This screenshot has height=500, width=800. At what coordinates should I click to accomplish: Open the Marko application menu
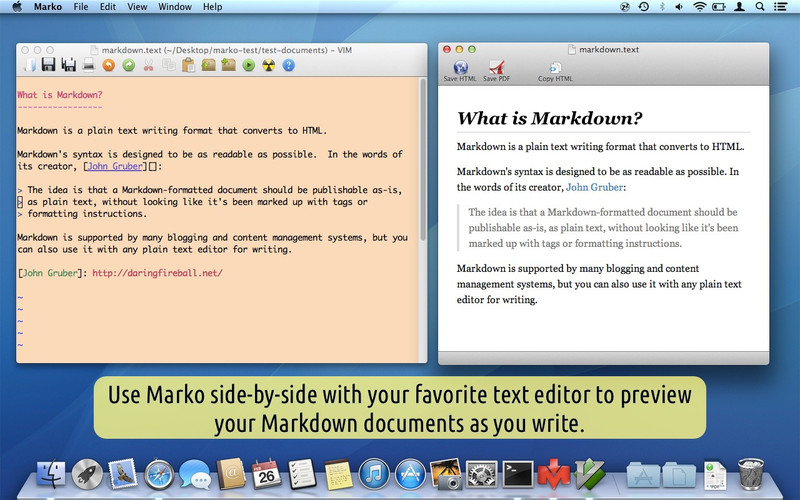48,7
